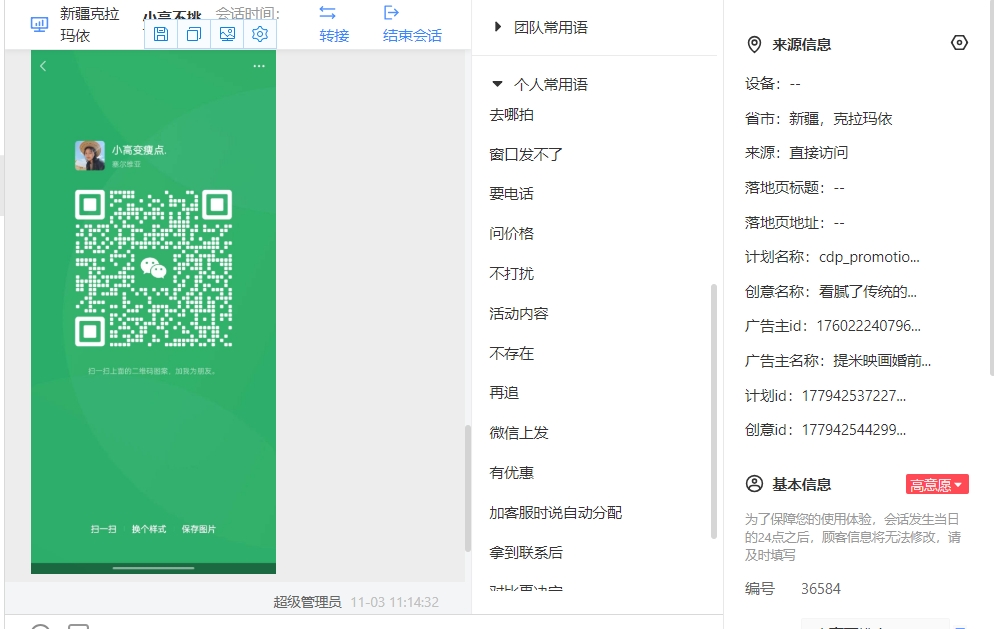Viewport: 994px width, 629px height.
Task: Click the 广告主名称 提米映画婚前... value
Action: pyautogui.click(x=882, y=361)
